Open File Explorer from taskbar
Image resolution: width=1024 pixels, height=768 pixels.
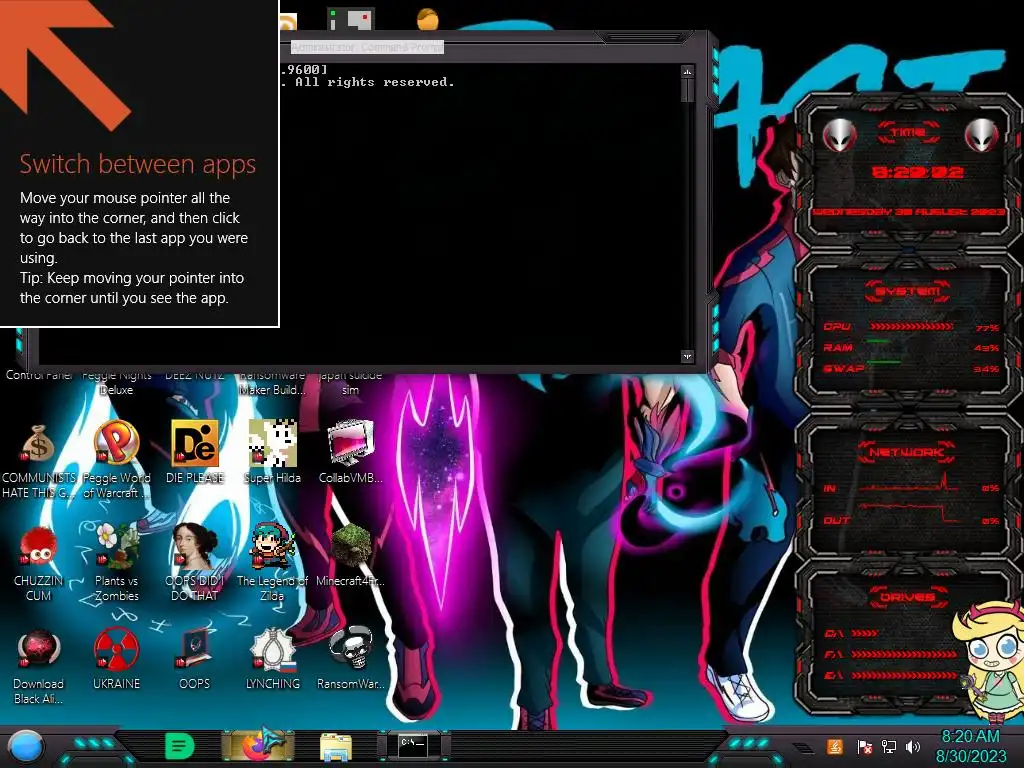tap(336, 747)
